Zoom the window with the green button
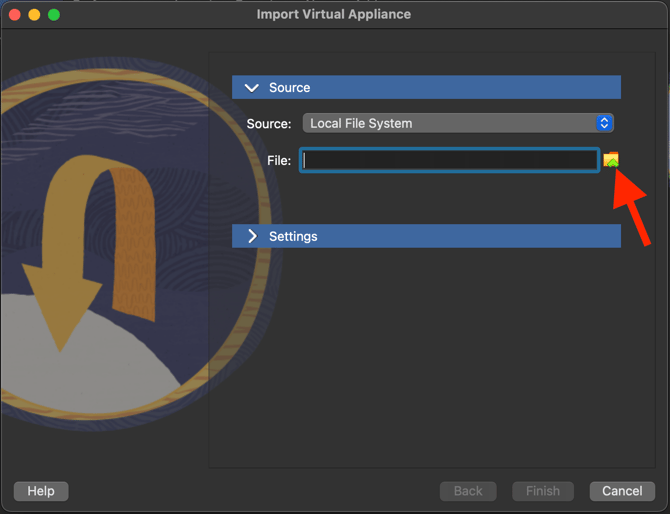This screenshot has height=514, width=670. click(x=54, y=15)
